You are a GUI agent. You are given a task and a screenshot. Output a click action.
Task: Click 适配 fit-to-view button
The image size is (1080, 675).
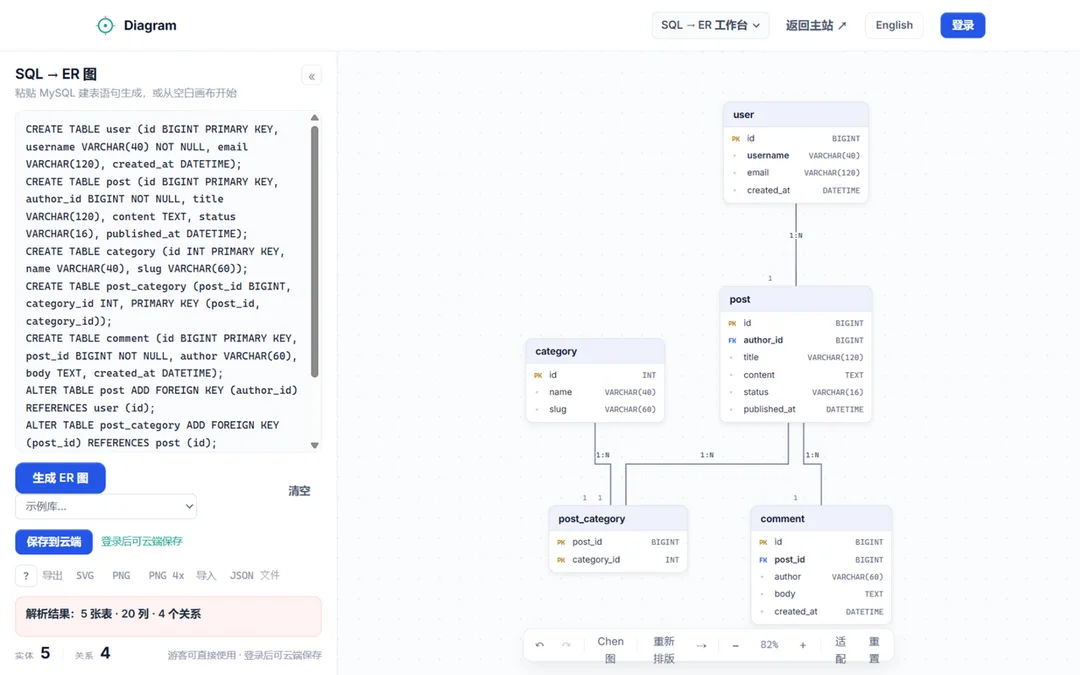[840, 650]
